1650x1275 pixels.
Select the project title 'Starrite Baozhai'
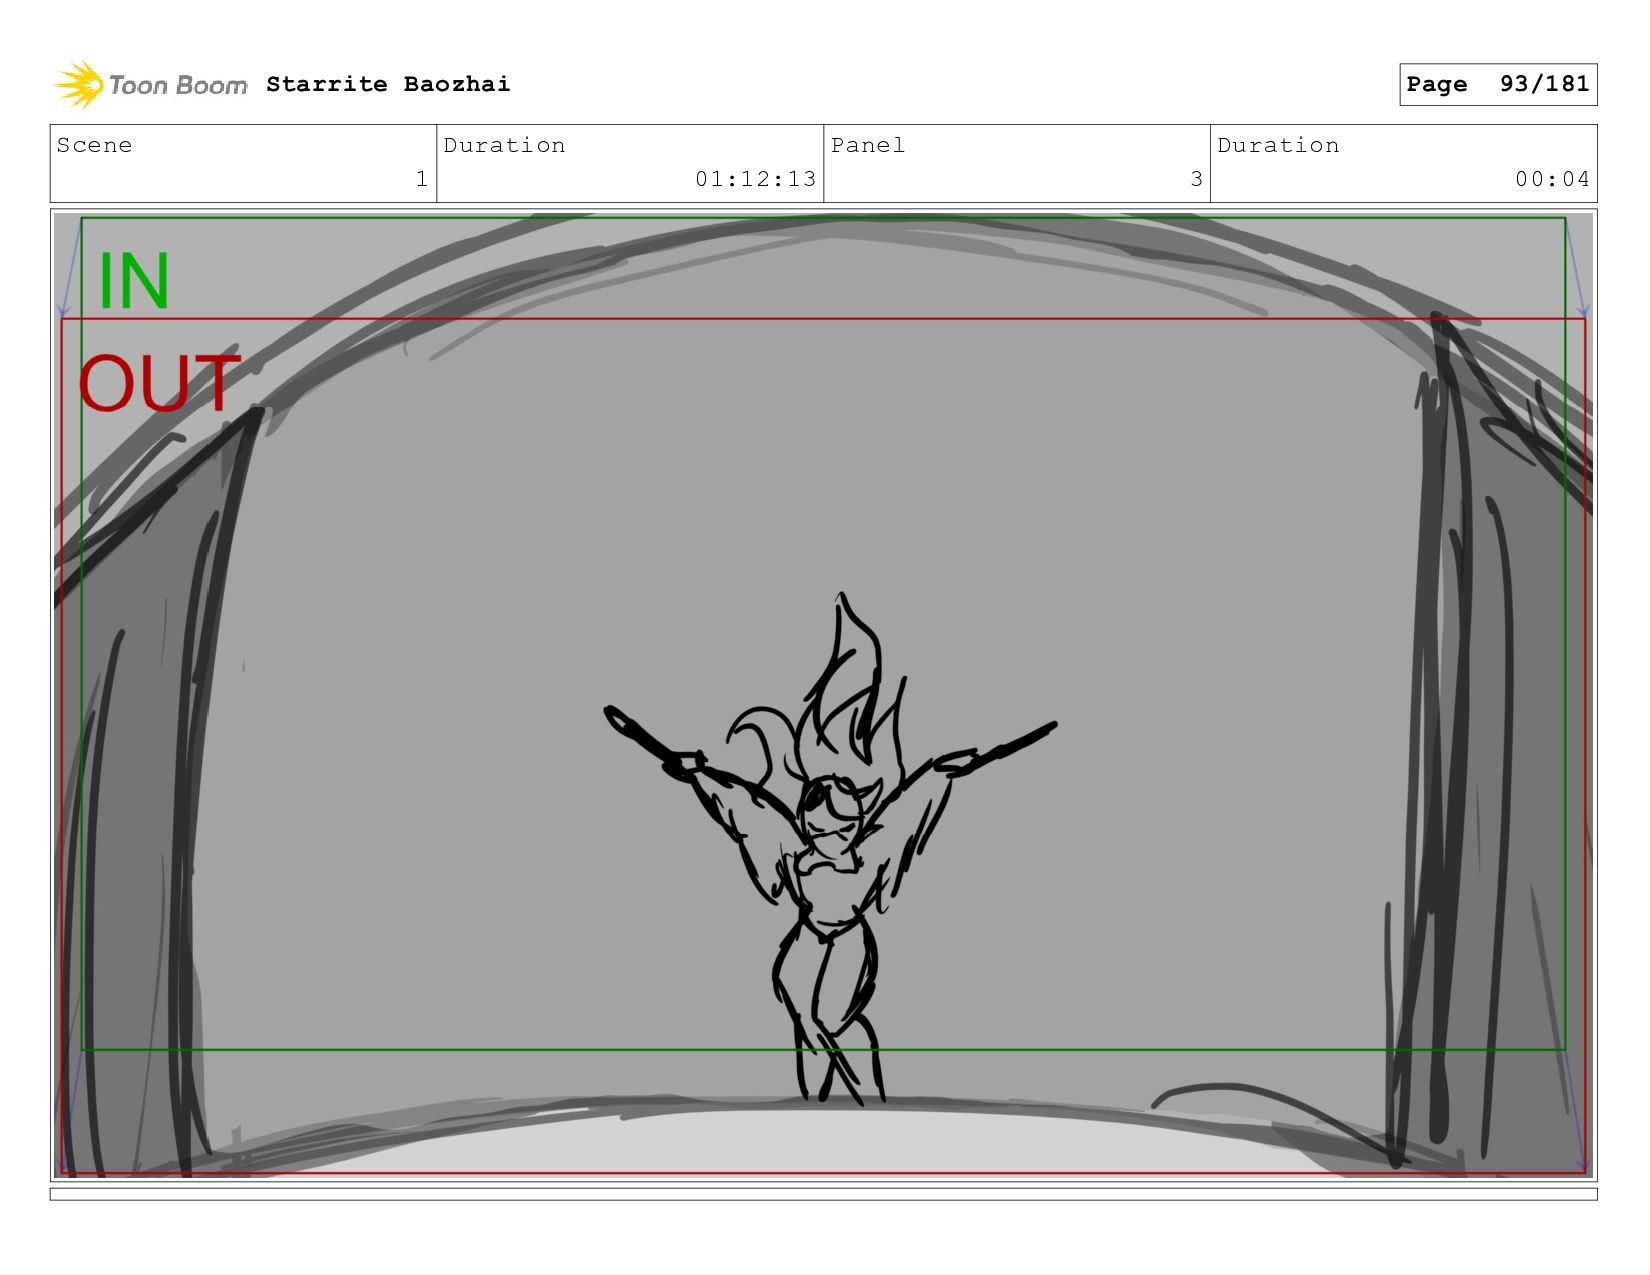coord(388,84)
